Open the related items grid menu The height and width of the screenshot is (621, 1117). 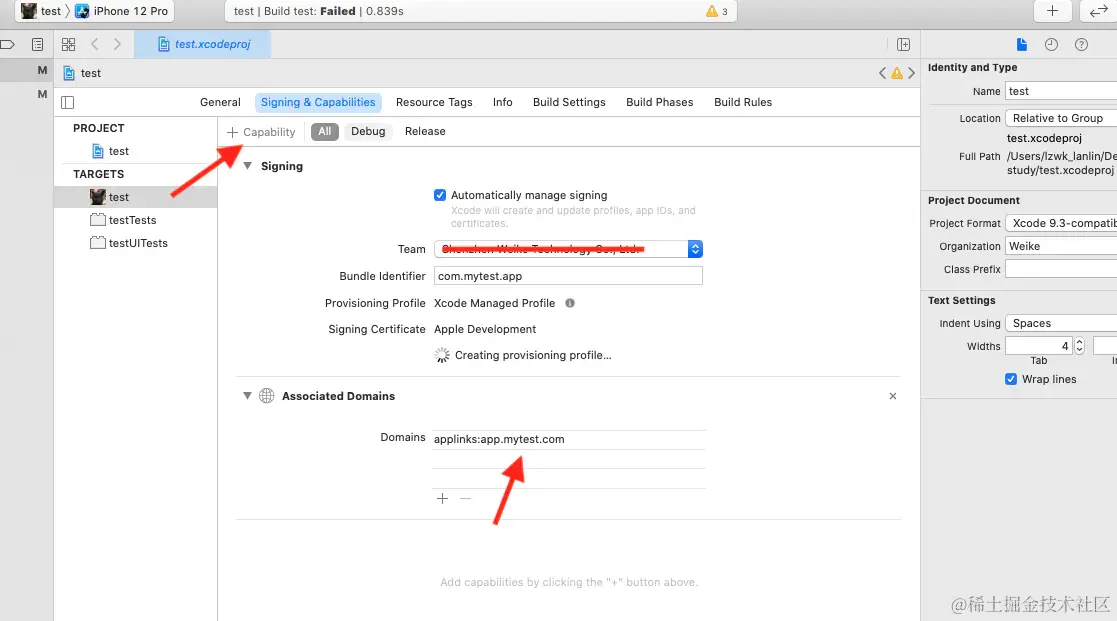68,44
